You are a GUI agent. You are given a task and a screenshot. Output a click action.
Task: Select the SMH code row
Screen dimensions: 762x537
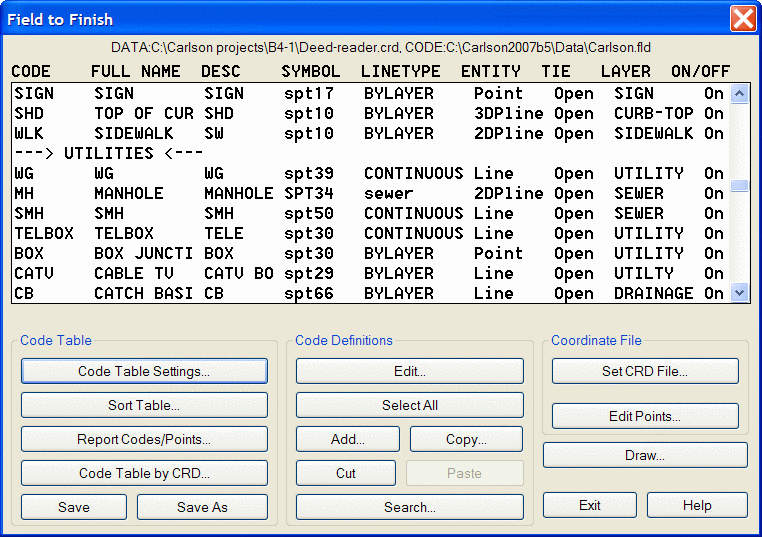pos(369,213)
